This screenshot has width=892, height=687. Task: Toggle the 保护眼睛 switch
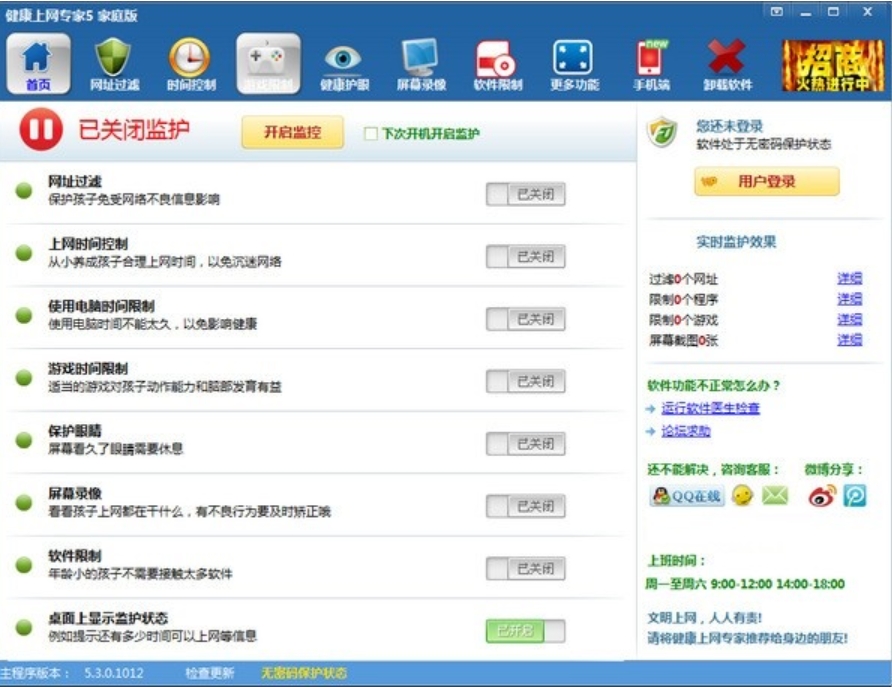526,444
